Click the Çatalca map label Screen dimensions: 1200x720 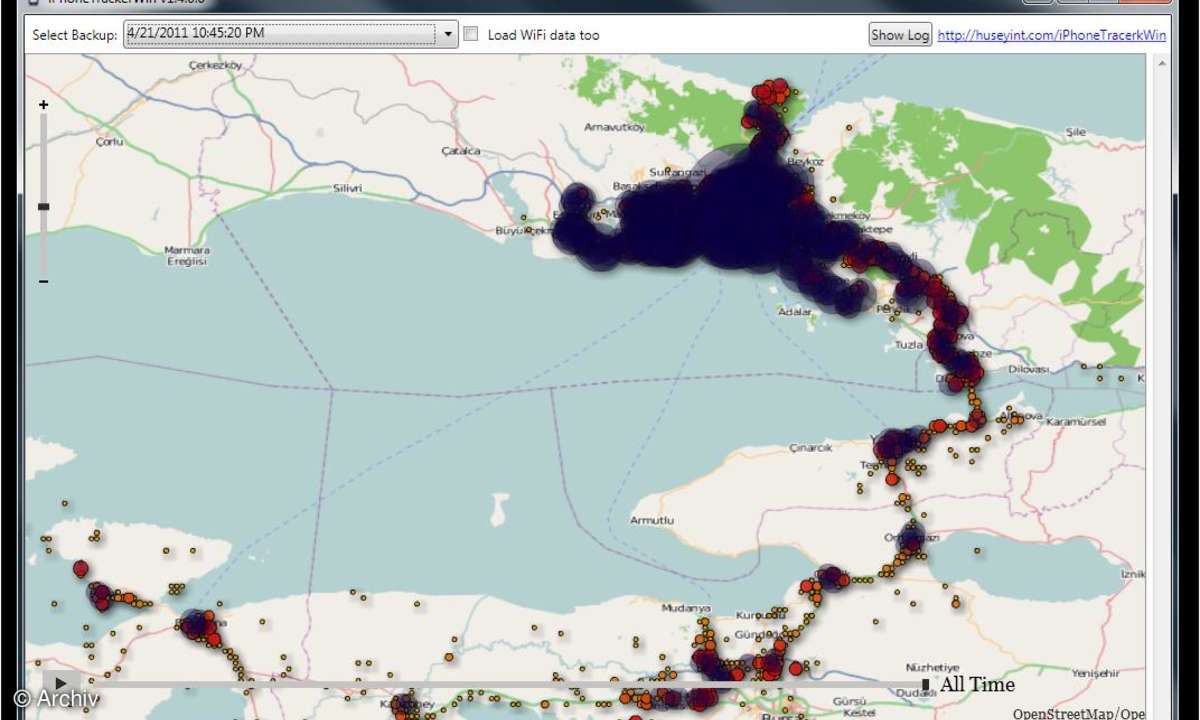pyautogui.click(x=461, y=151)
